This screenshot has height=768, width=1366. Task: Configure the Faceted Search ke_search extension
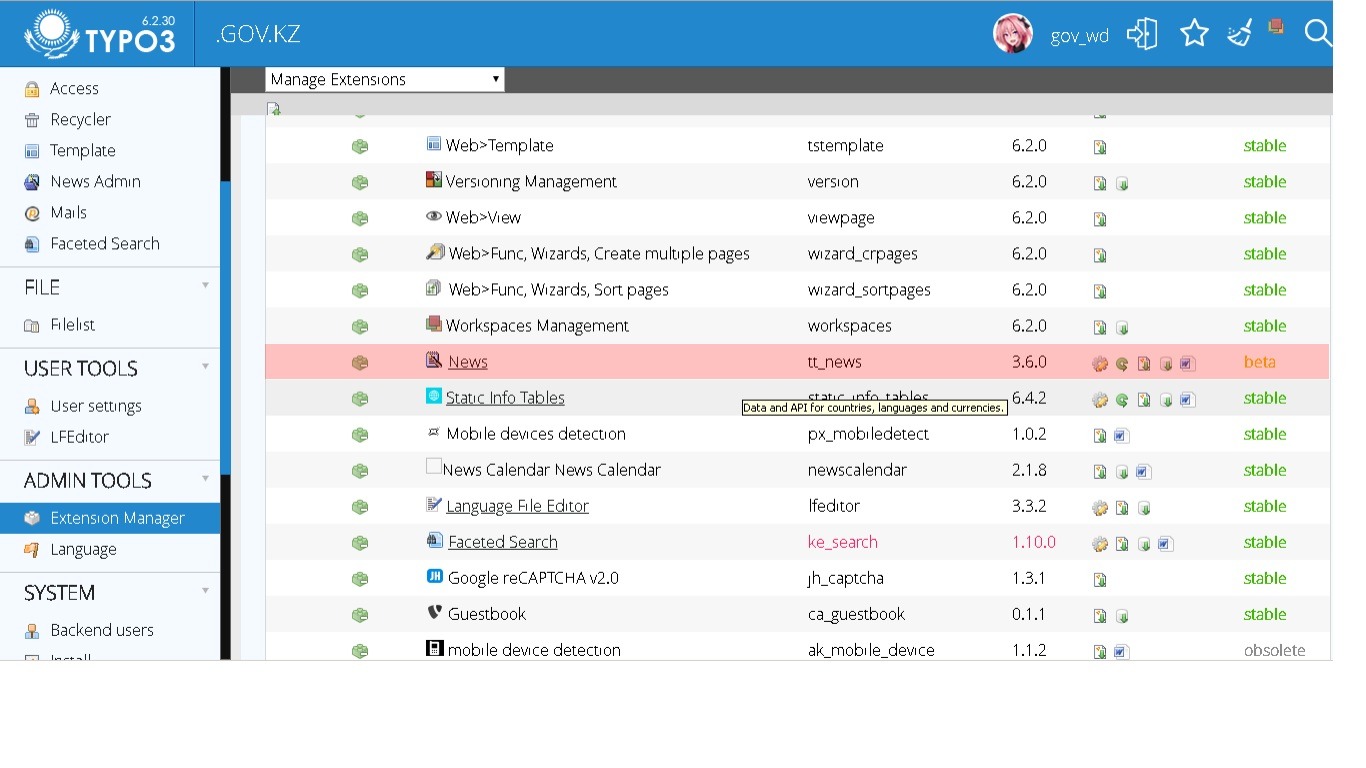[x=1100, y=543]
